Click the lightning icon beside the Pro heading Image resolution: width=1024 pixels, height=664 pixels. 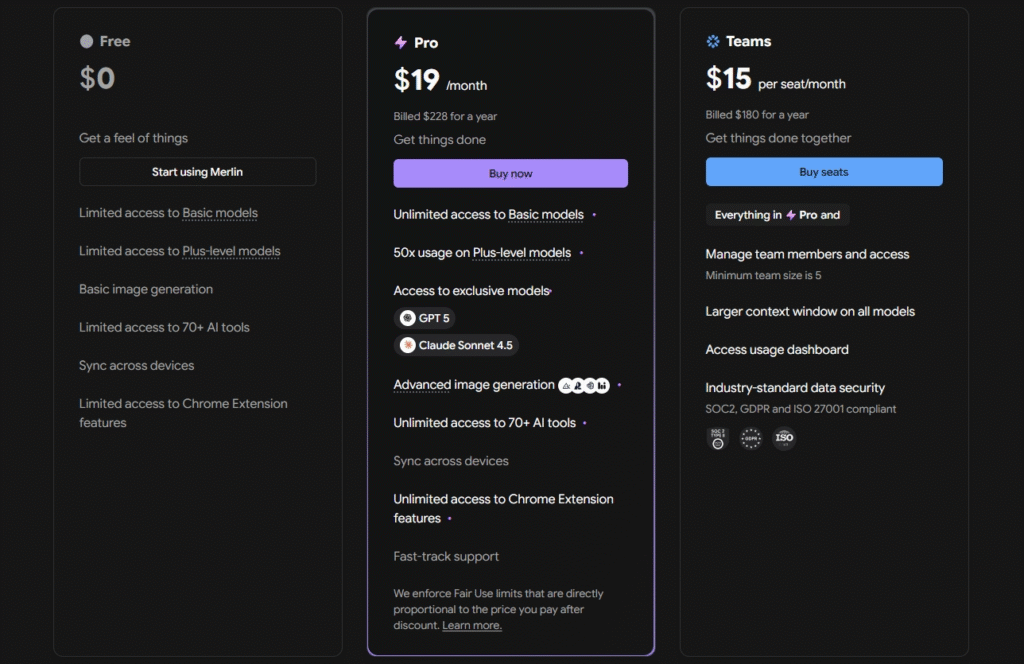(x=399, y=41)
